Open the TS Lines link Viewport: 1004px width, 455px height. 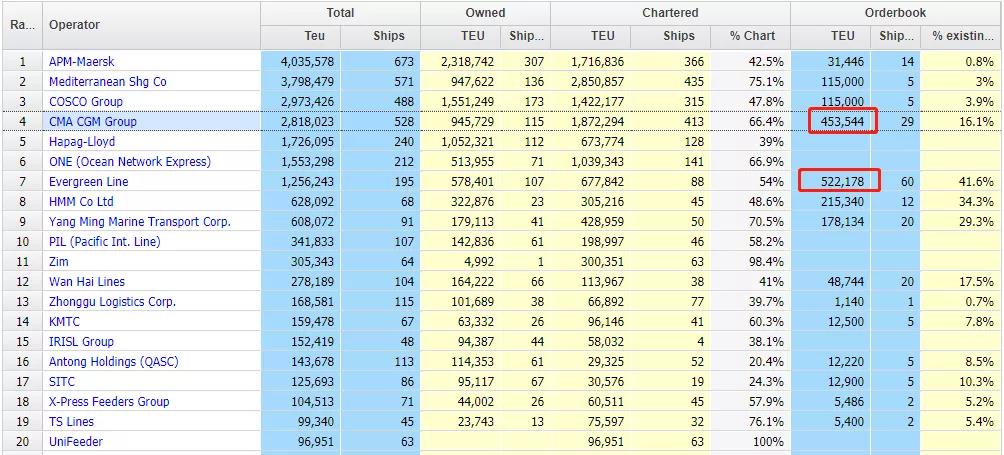(x=71, y=422)
